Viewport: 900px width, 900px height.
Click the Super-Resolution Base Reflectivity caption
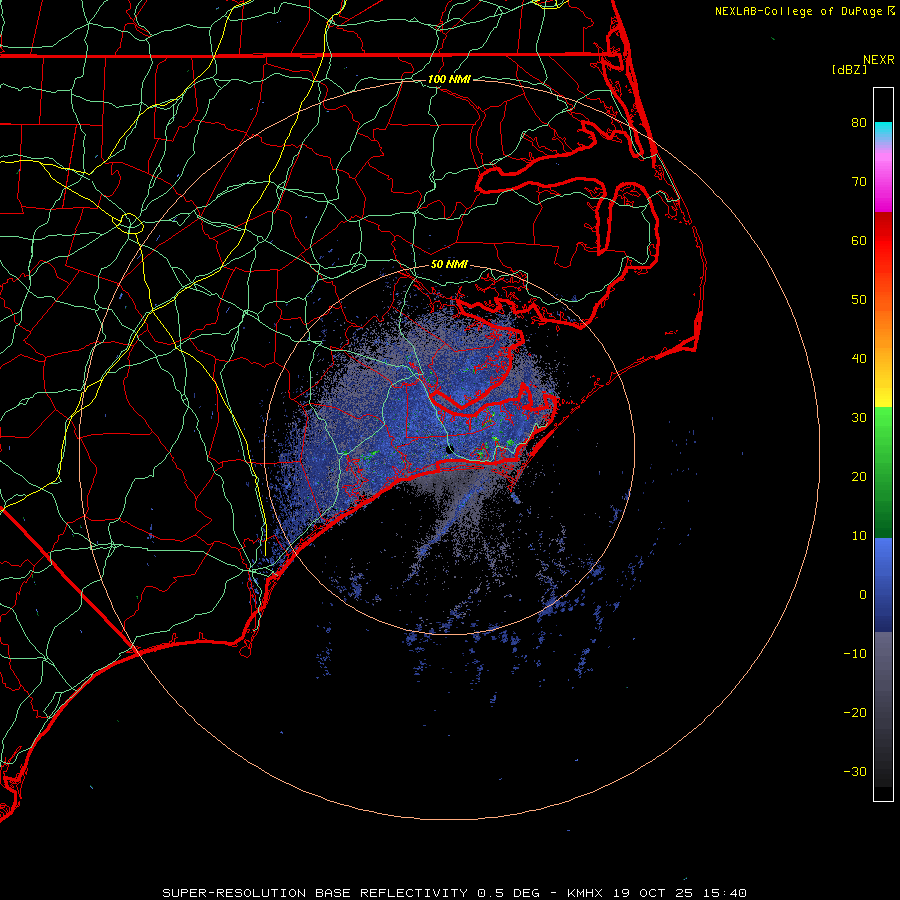click(455, 893)
